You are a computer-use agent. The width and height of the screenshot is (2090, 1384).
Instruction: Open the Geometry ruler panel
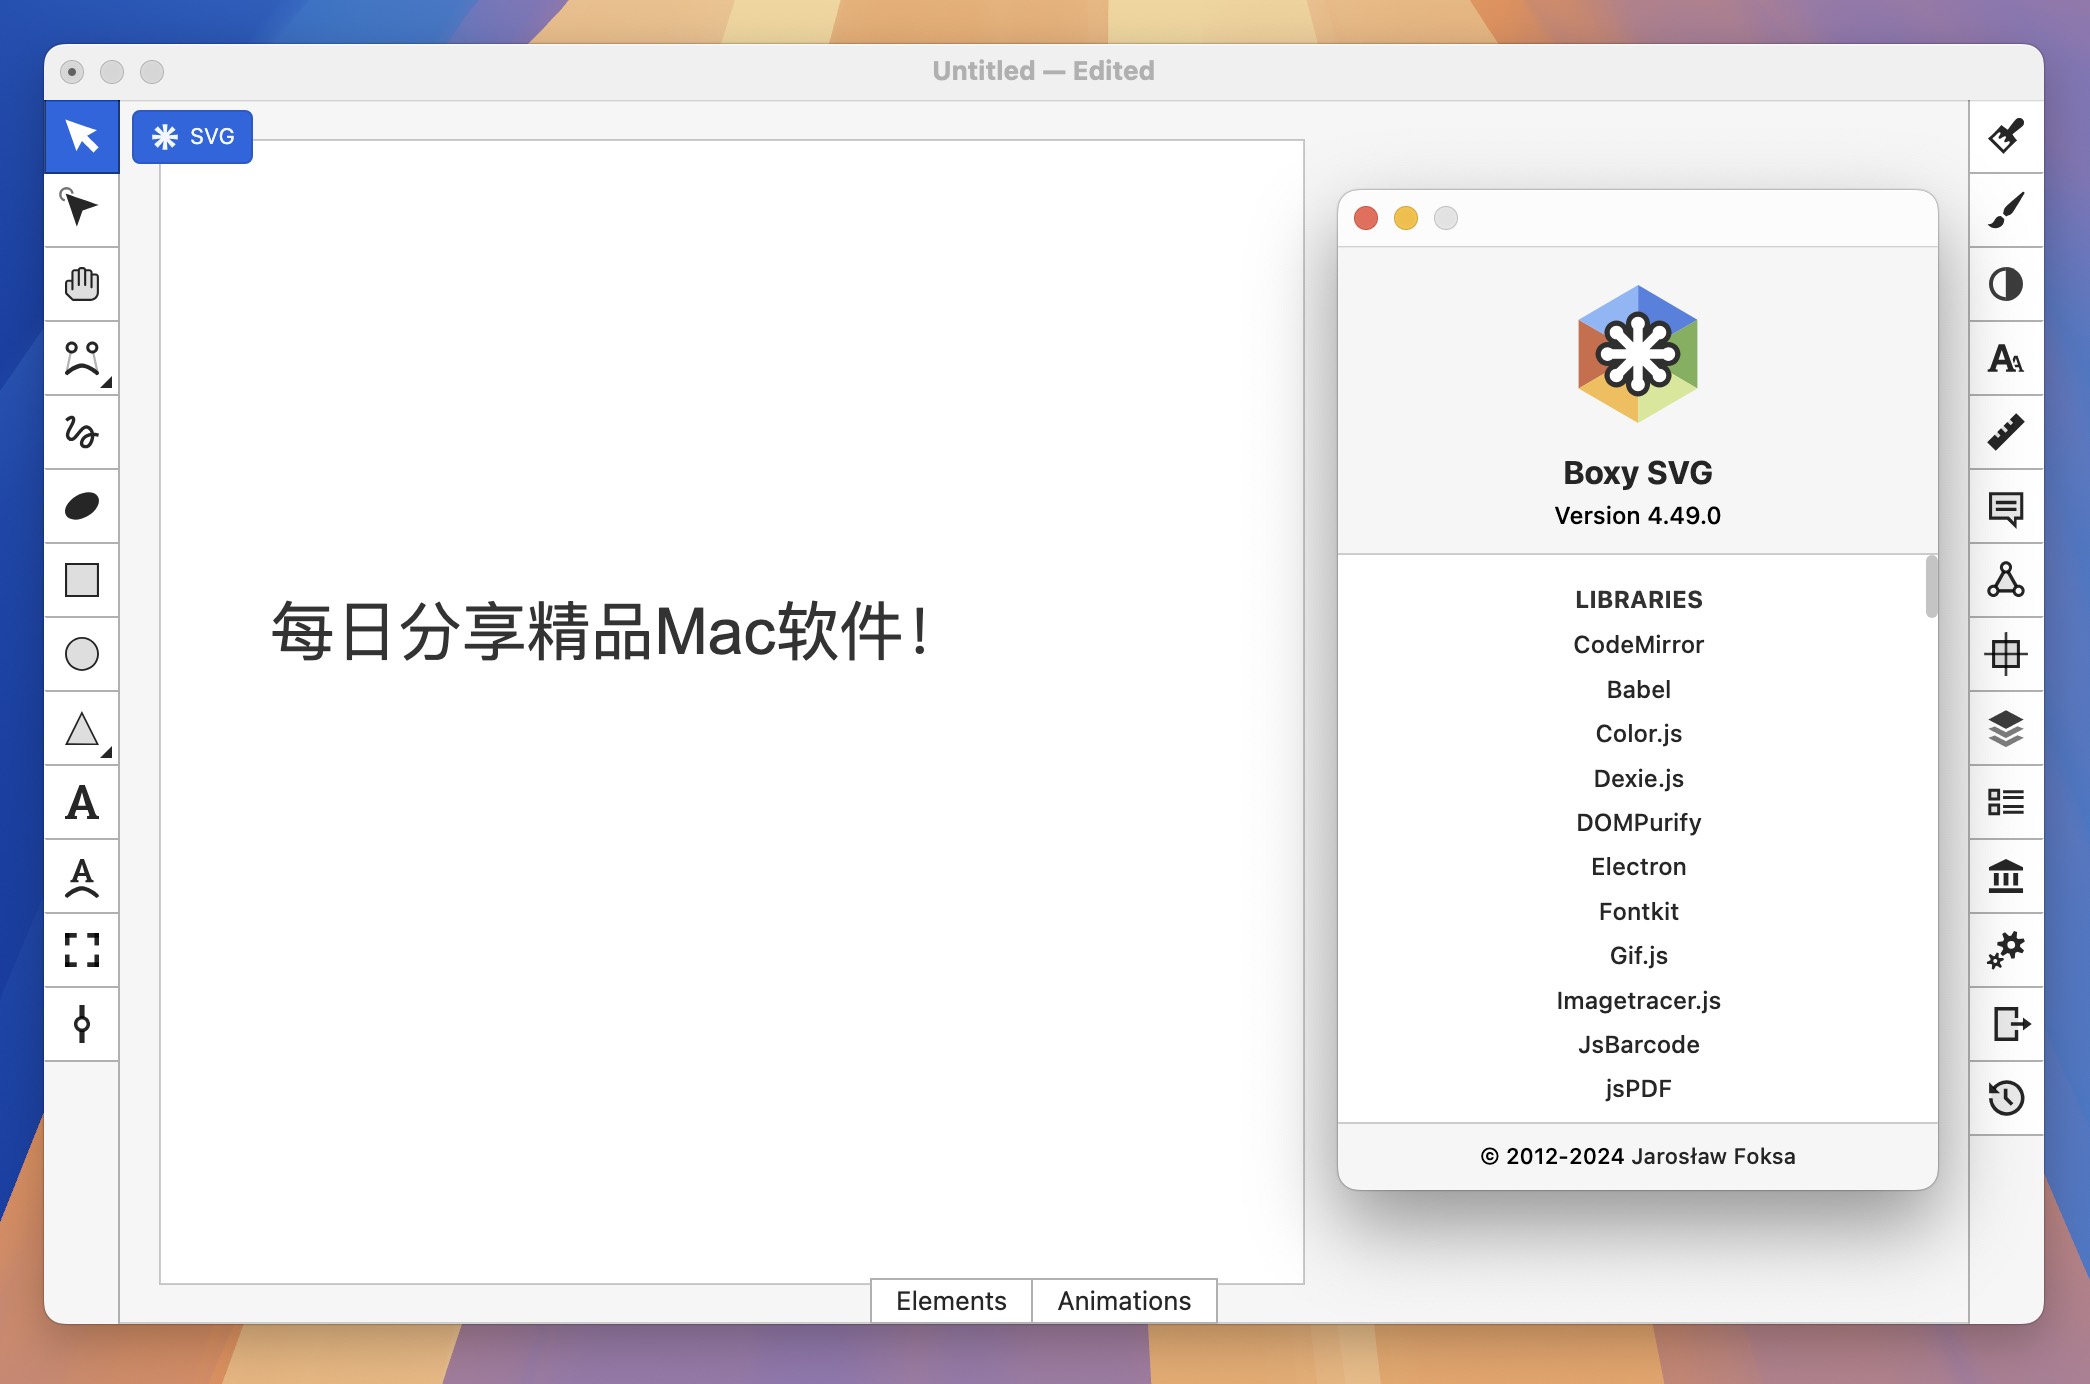(x=2006, y=432)
